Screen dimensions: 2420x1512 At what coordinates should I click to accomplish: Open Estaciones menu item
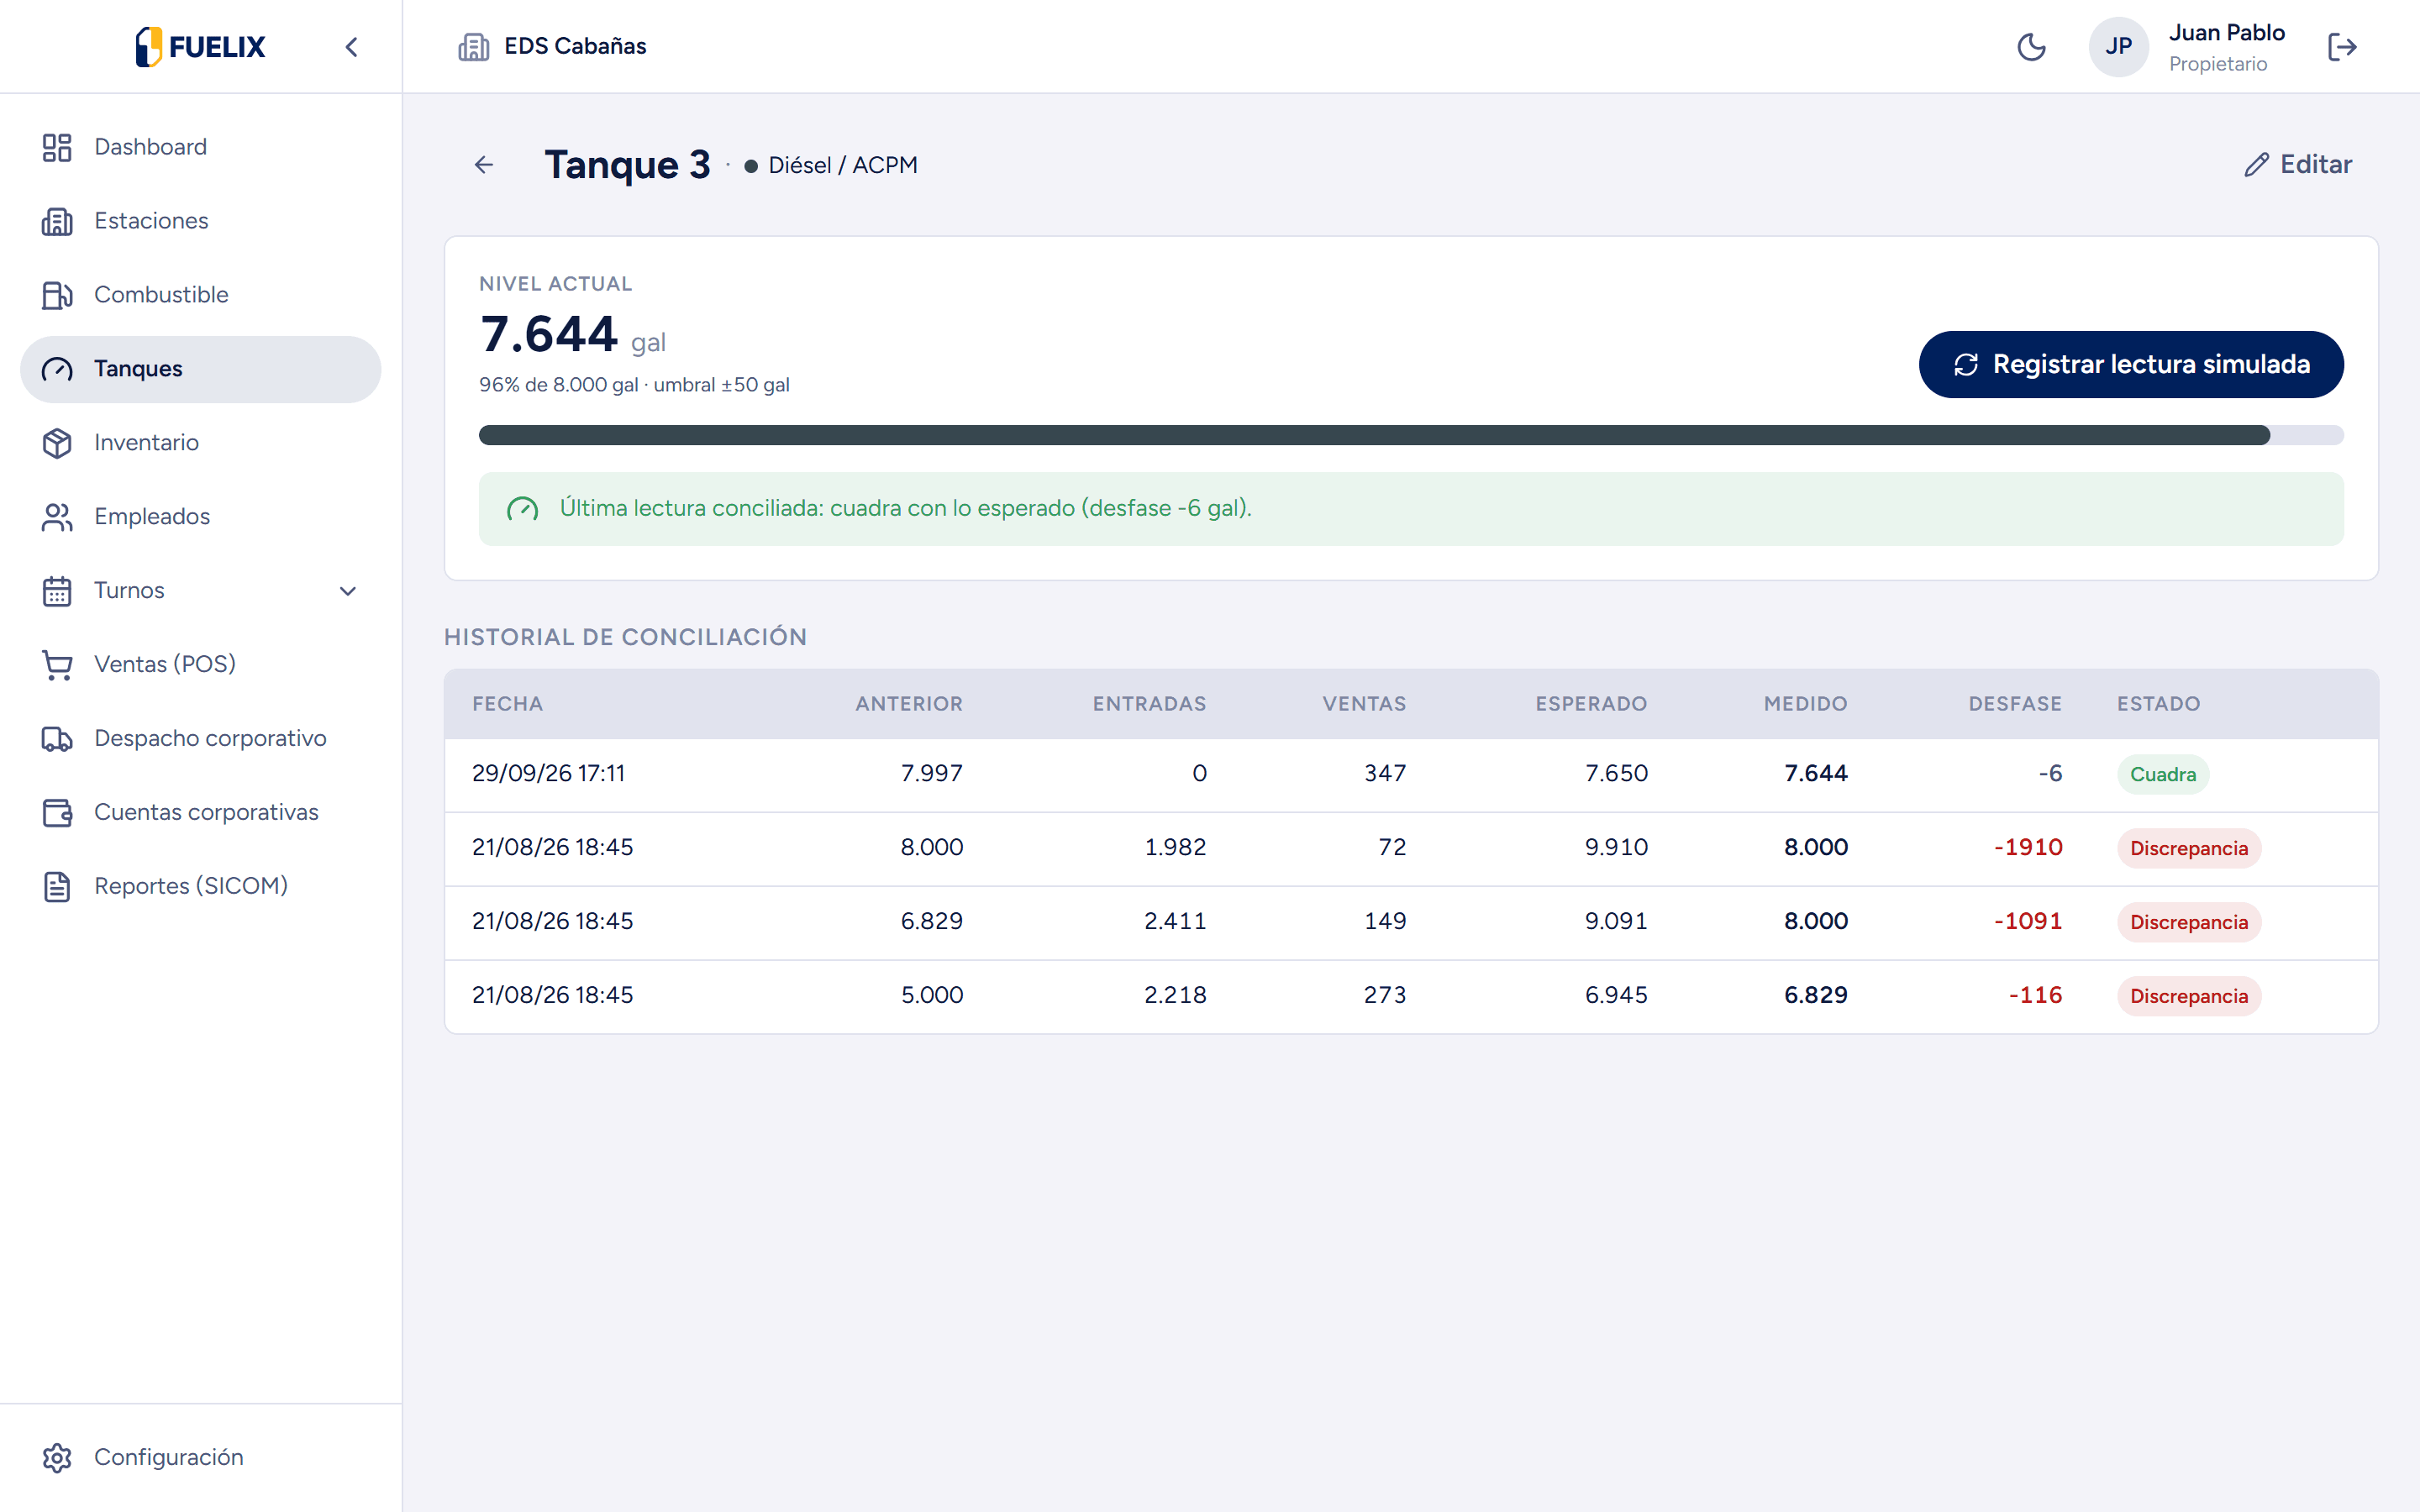(x=200, y=221)
